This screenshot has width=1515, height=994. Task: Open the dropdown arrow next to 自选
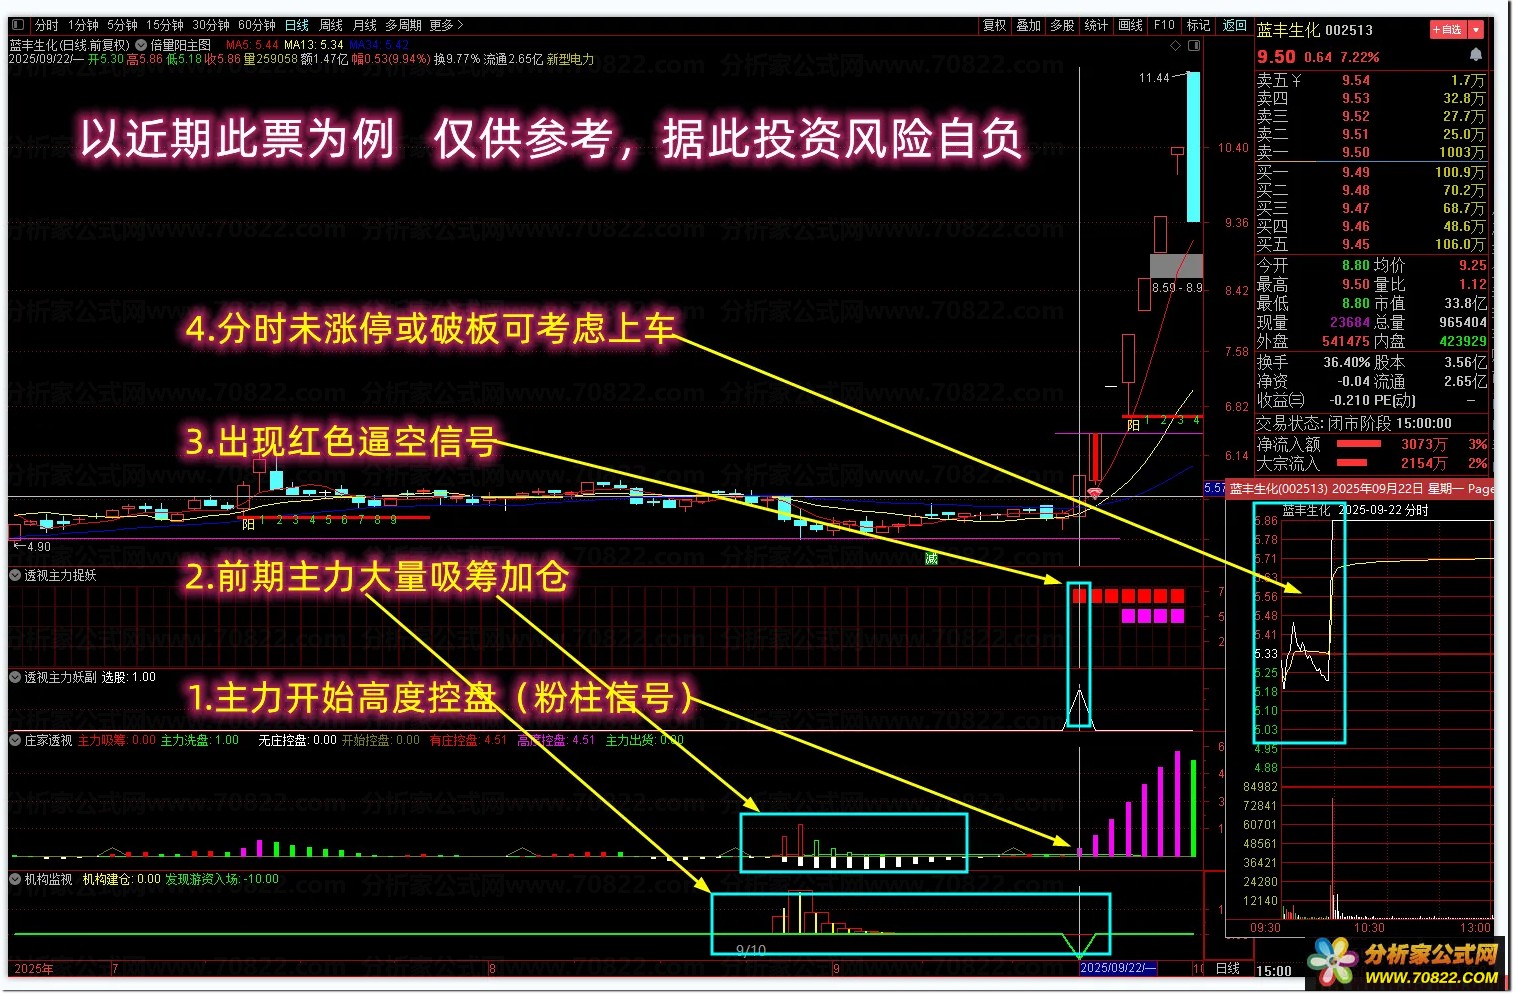point(1476,30)
